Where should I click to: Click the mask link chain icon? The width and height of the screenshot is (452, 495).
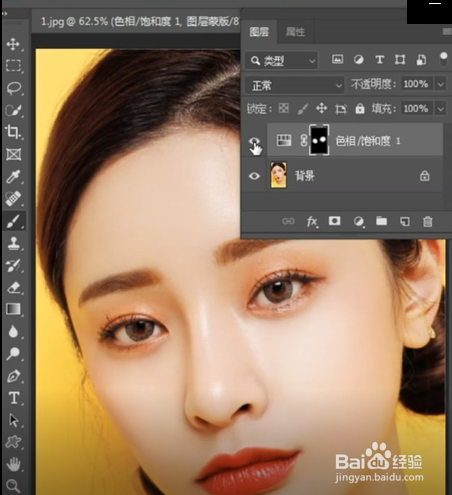point(303,140)
